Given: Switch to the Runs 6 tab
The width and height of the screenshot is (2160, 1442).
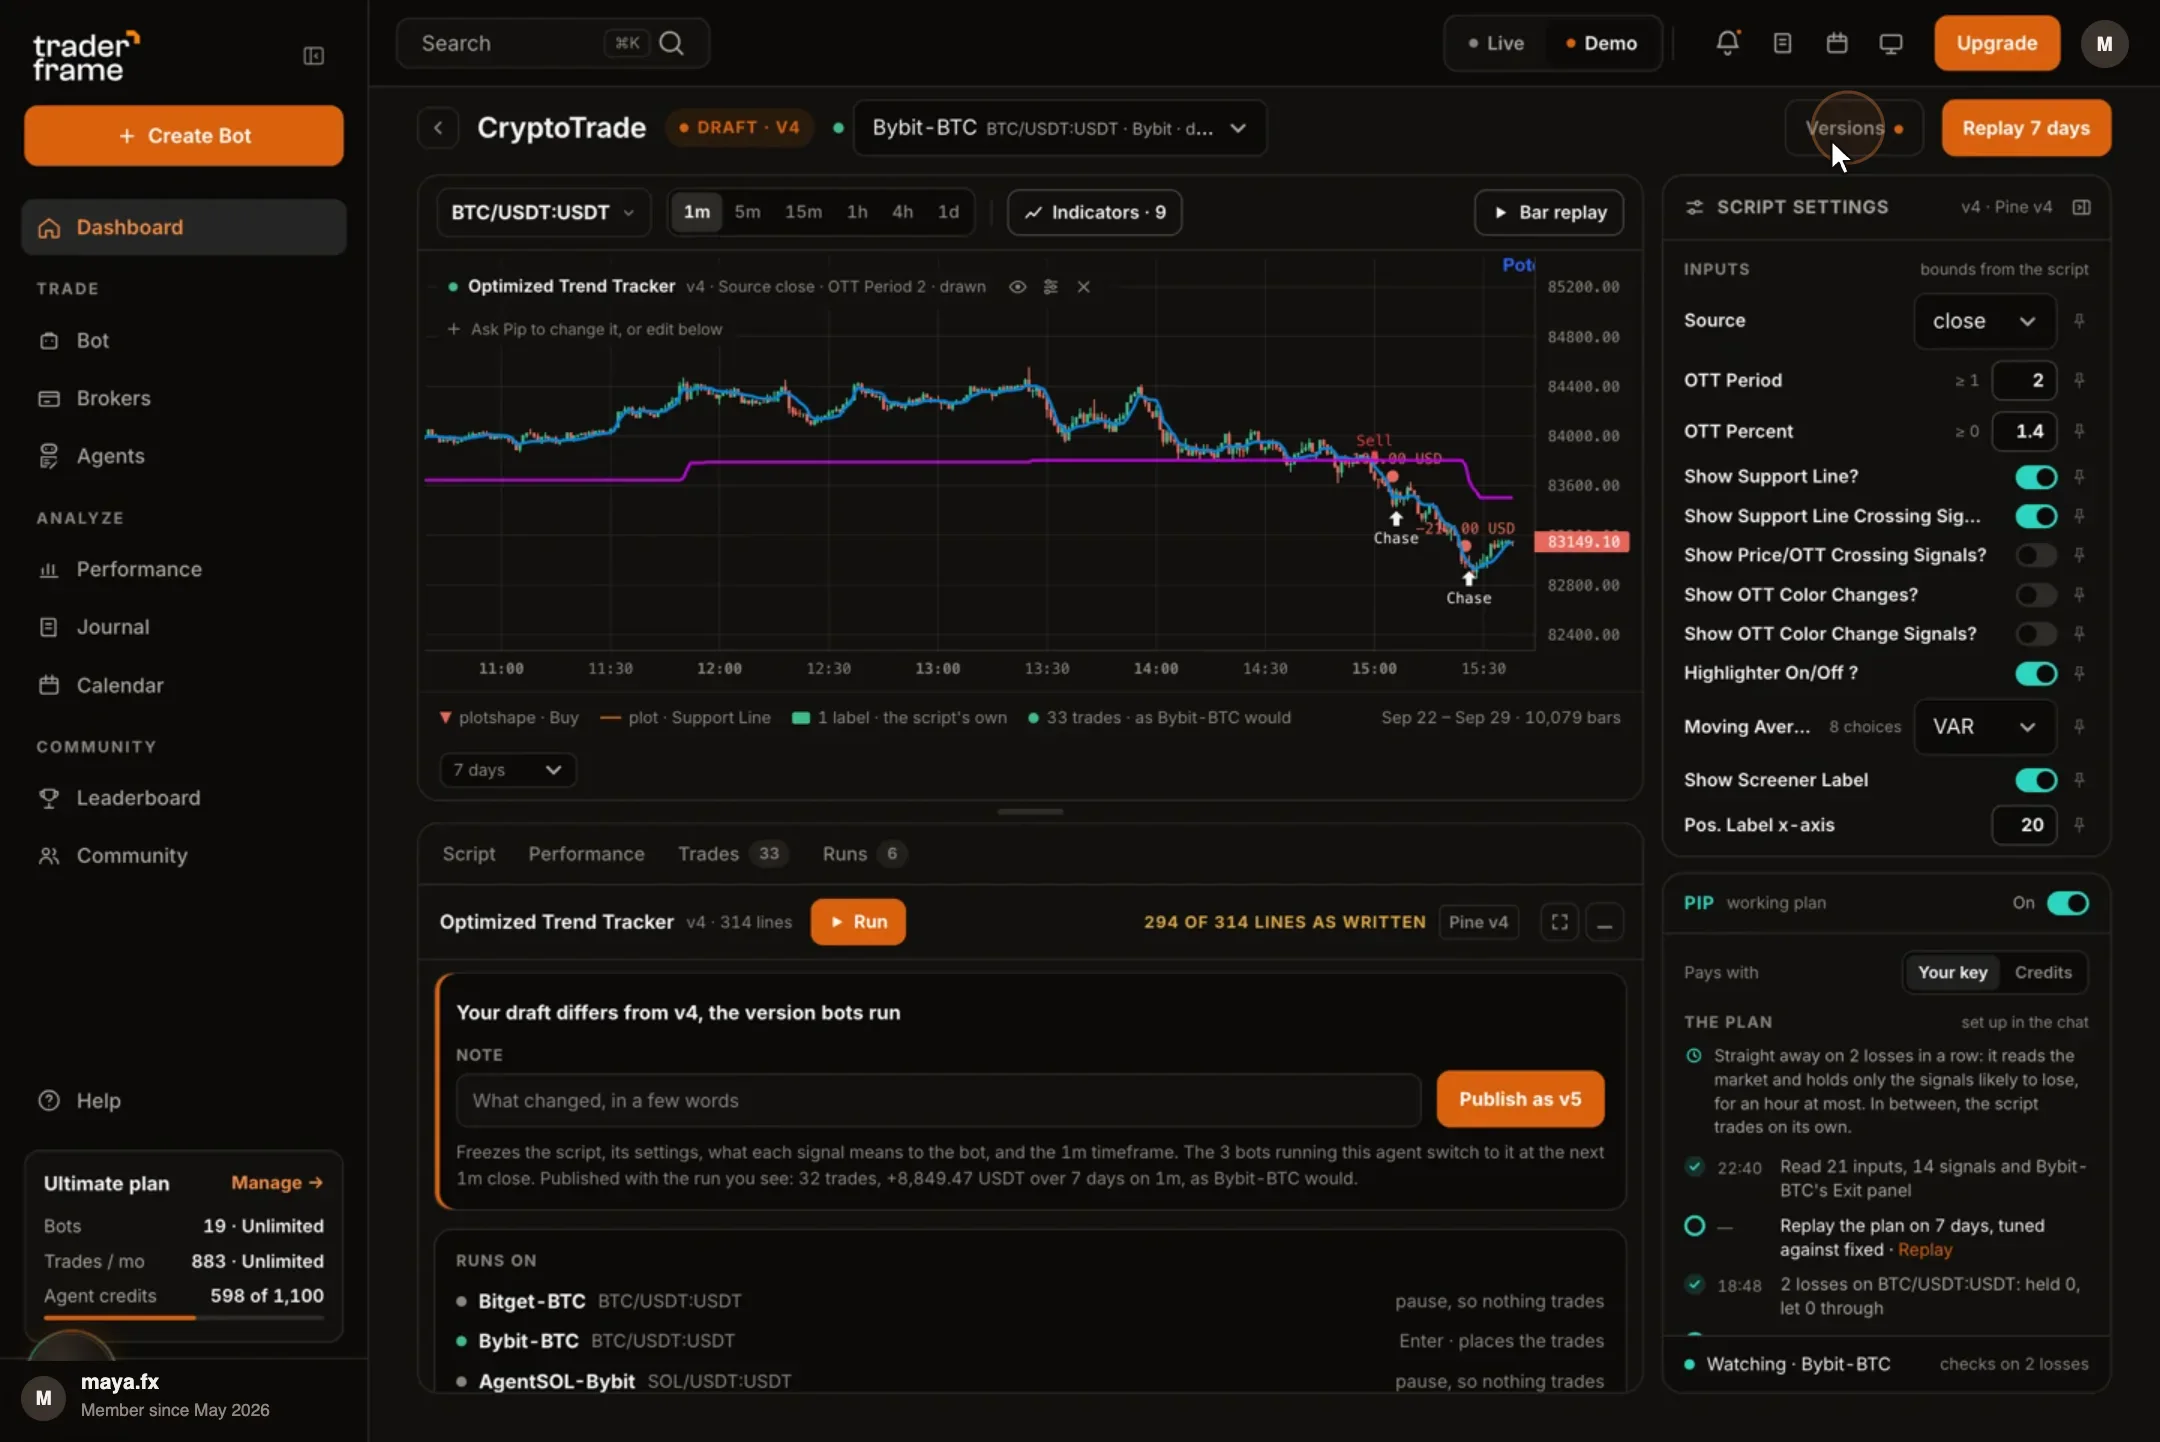Looking at the screenshot, I should (863, 854).
